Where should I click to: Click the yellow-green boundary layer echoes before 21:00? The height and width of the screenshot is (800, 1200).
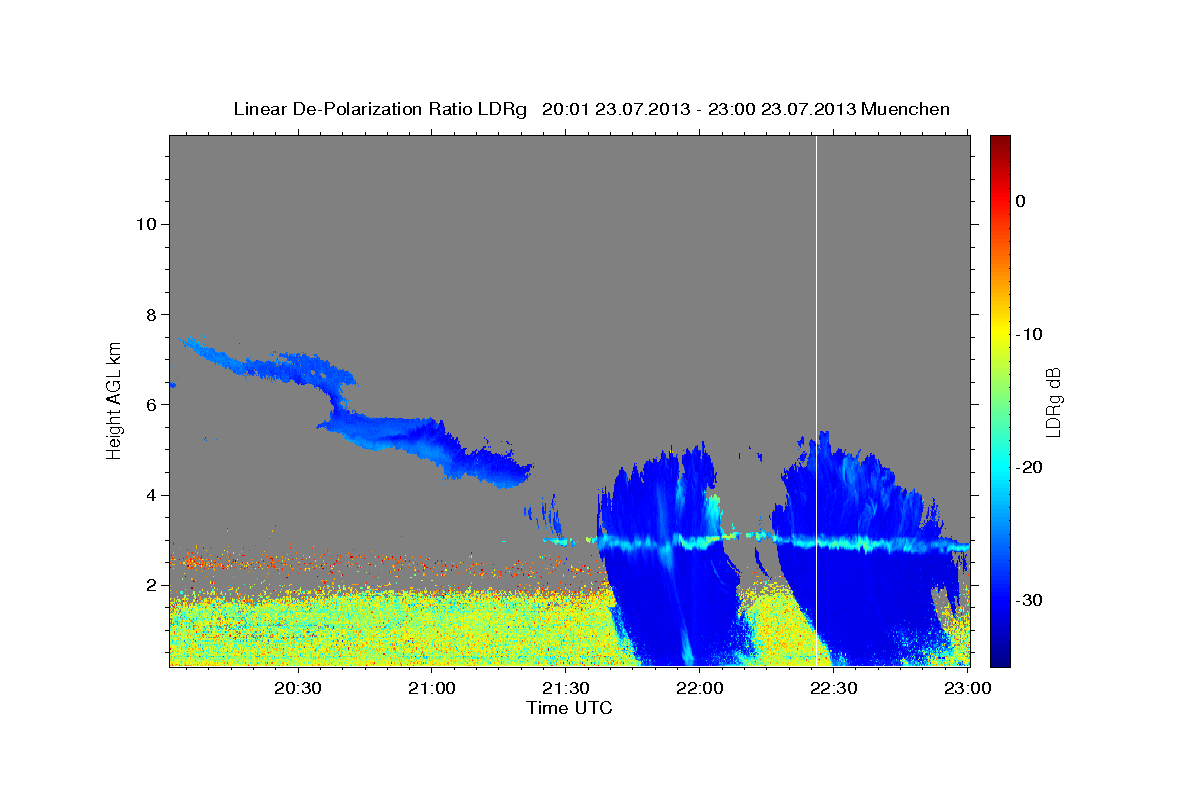tap(300, 628)
